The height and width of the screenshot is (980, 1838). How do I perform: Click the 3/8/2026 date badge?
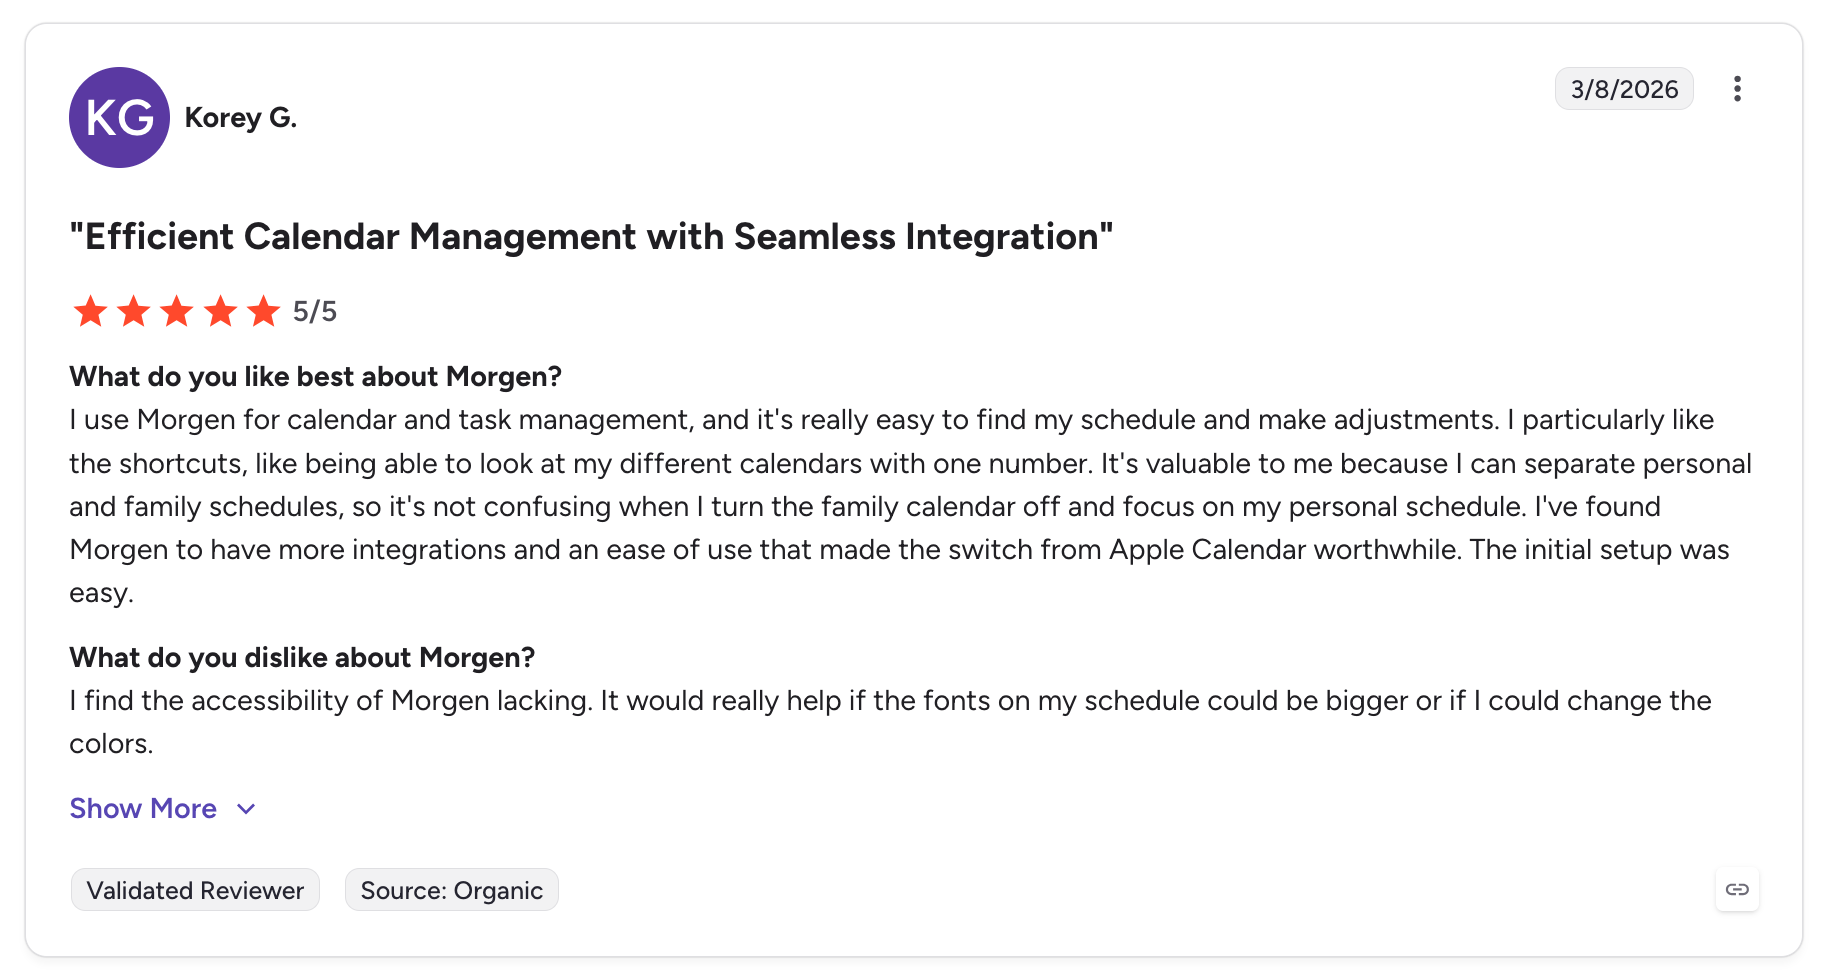point(1624,89)
